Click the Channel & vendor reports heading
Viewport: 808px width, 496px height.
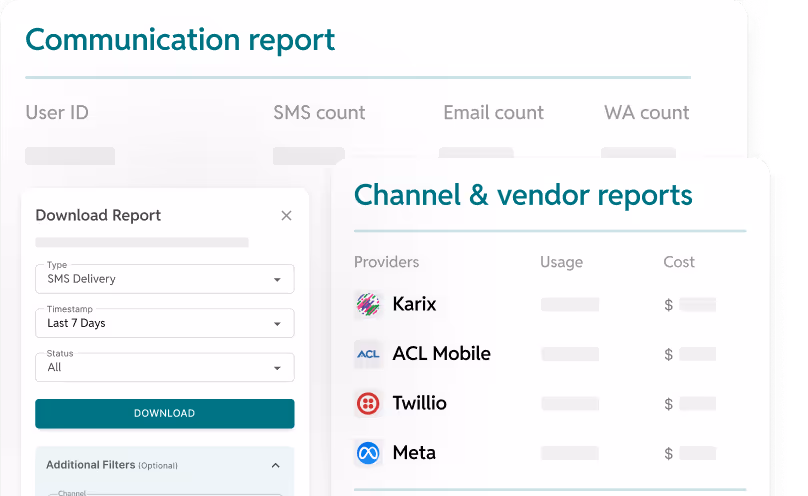[x=523, y=195]
